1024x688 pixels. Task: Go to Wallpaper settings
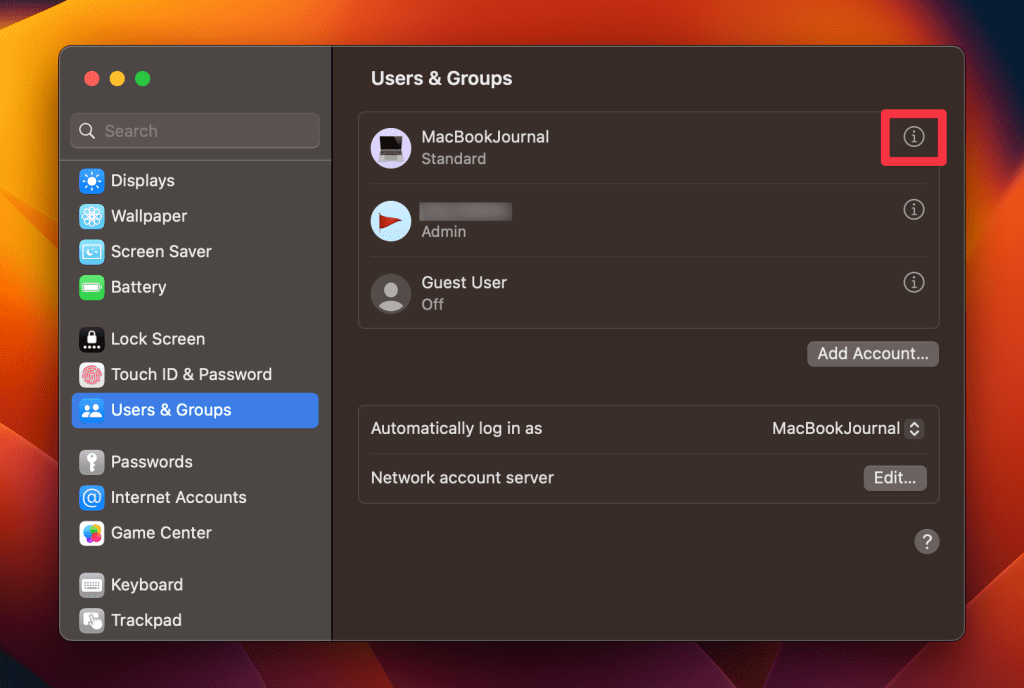148,216
